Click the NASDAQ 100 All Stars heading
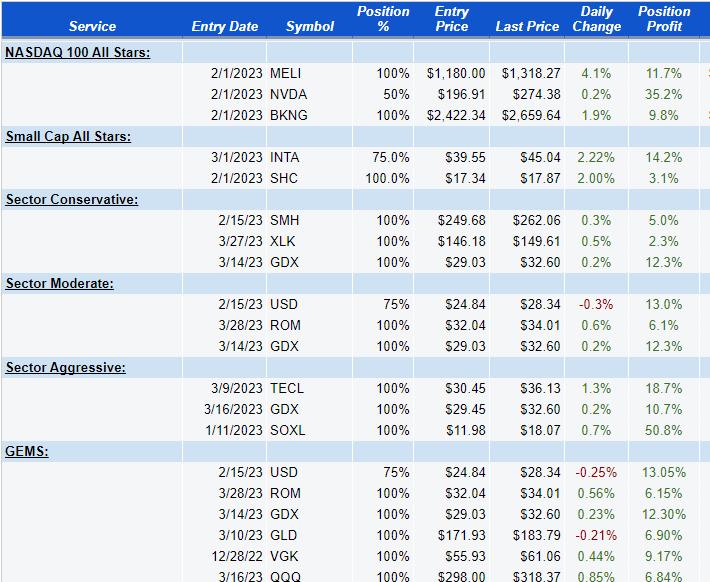 (x=78, y=52)
